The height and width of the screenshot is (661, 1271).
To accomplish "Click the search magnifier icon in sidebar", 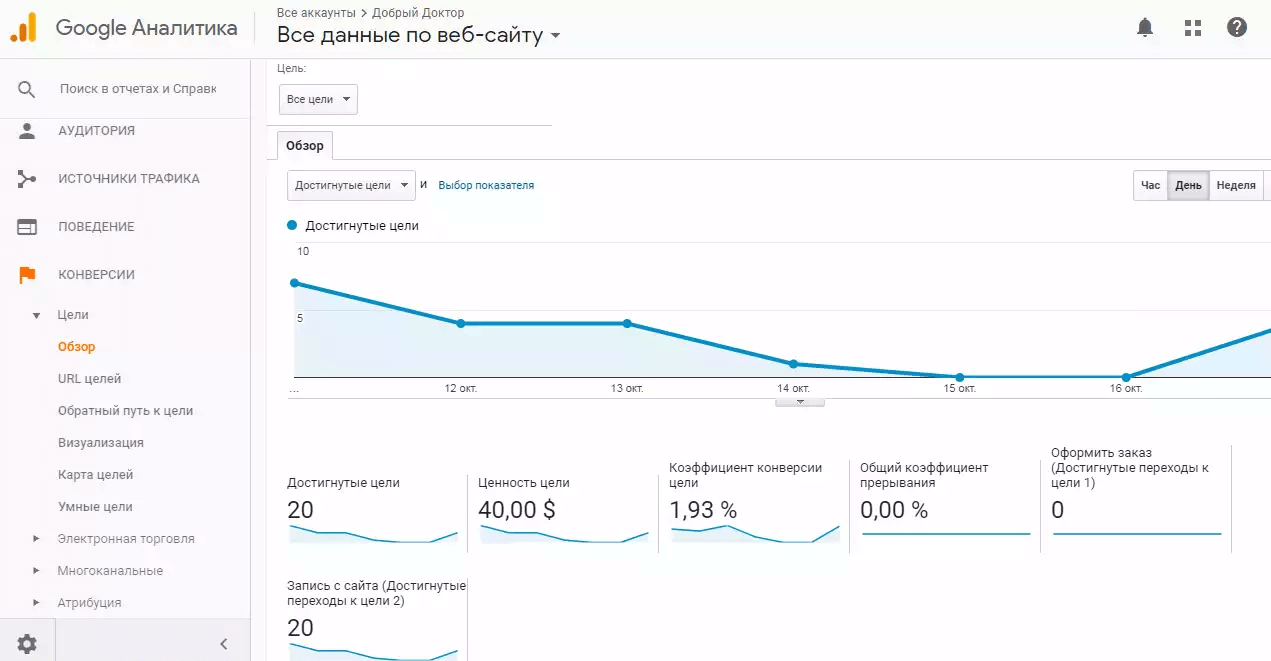I will tap(27, 89).
